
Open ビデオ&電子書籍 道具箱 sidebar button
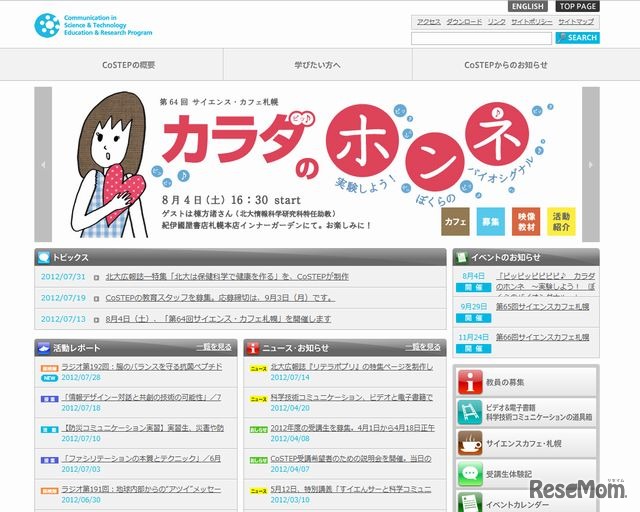526,412
